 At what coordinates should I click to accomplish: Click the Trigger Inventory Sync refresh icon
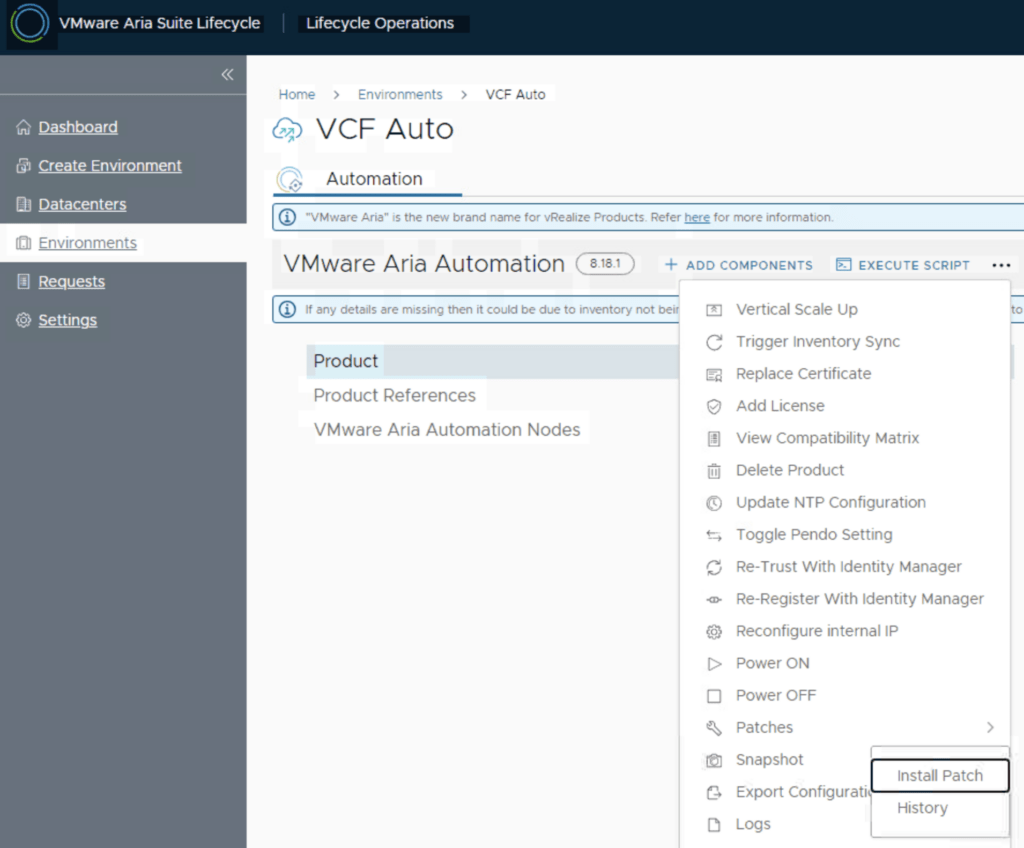[714, 342]
